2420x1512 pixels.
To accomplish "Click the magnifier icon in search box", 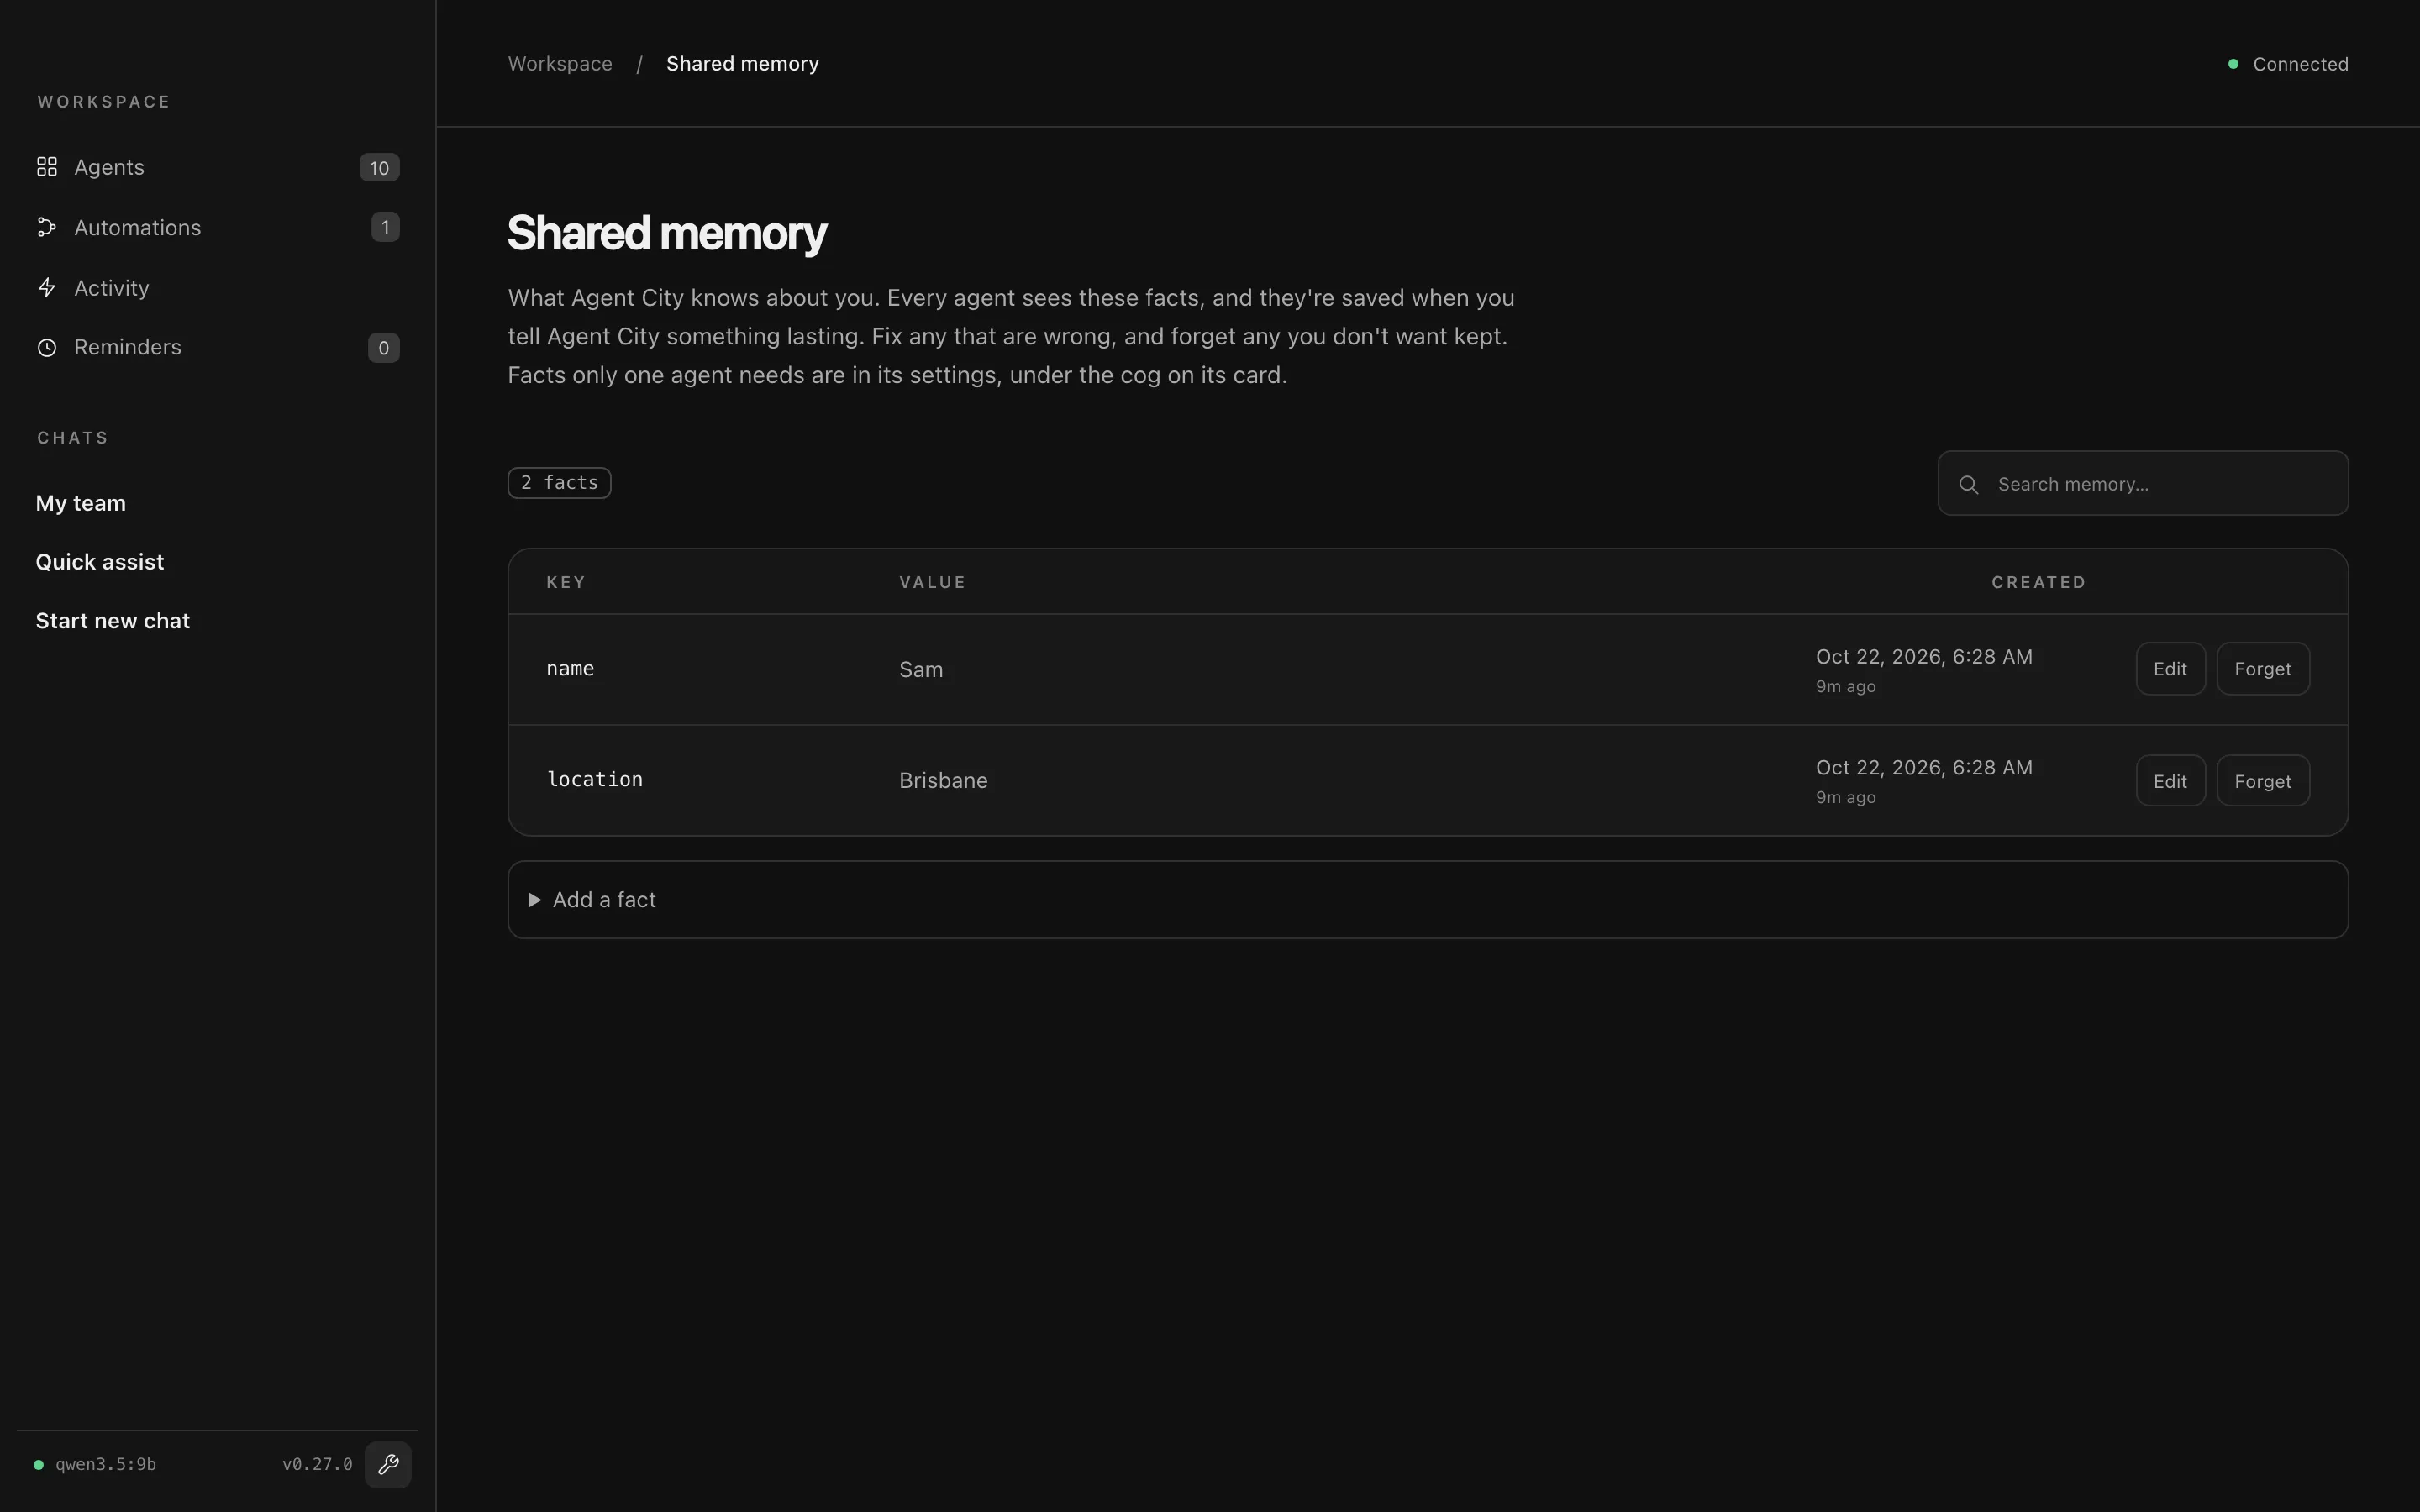I will [1968, 484].
